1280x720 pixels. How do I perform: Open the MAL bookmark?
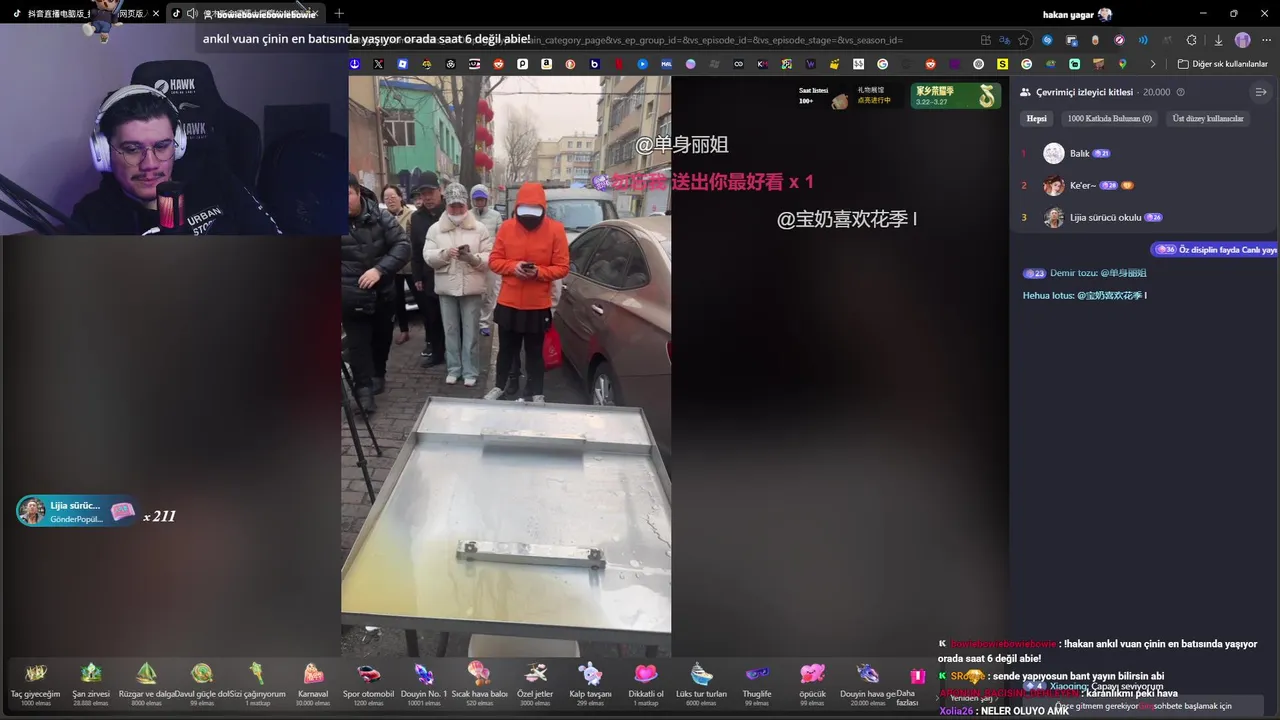pos(666,64)
